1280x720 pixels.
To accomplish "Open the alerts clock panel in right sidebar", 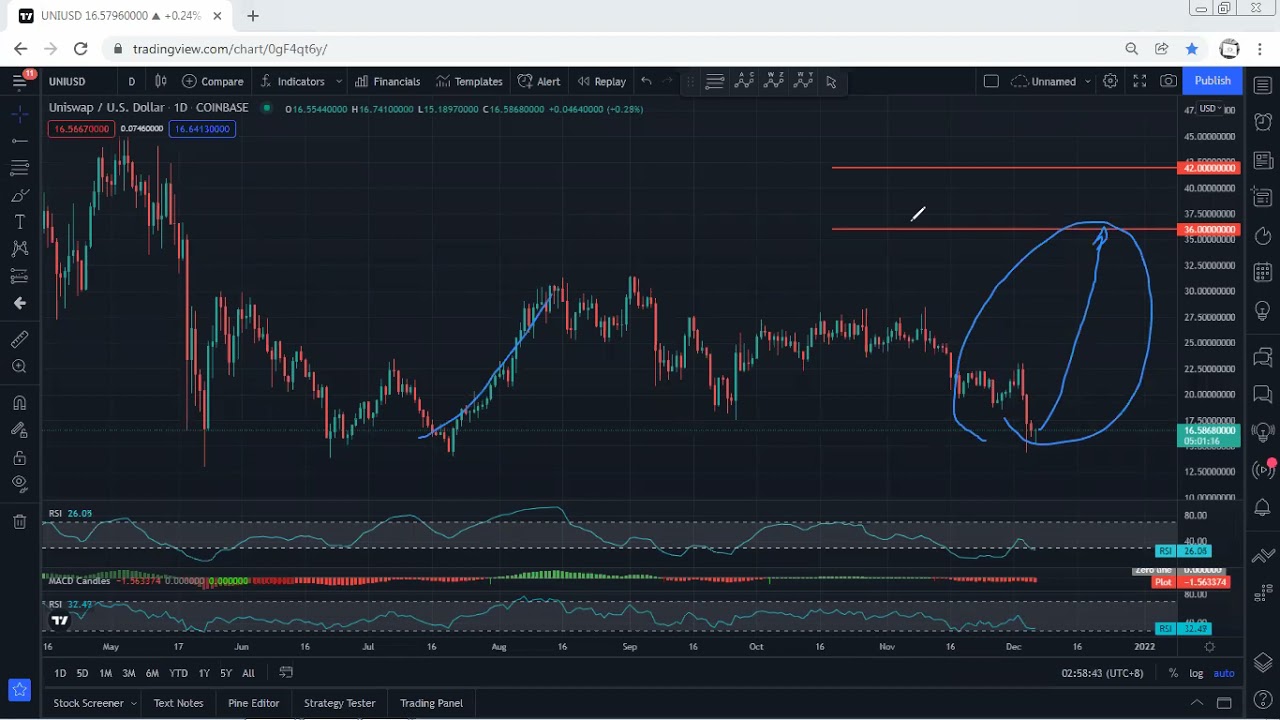I will [x=1262, y=121].
